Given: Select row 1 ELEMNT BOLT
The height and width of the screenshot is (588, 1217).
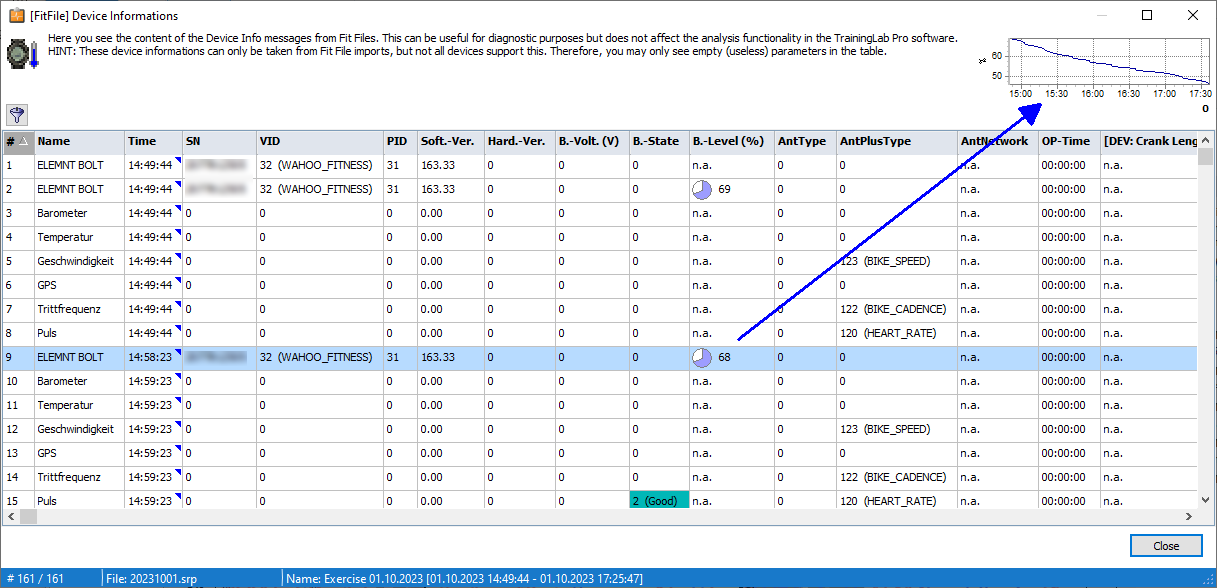Looking at the screenshot, I should (x=600, y=165).
